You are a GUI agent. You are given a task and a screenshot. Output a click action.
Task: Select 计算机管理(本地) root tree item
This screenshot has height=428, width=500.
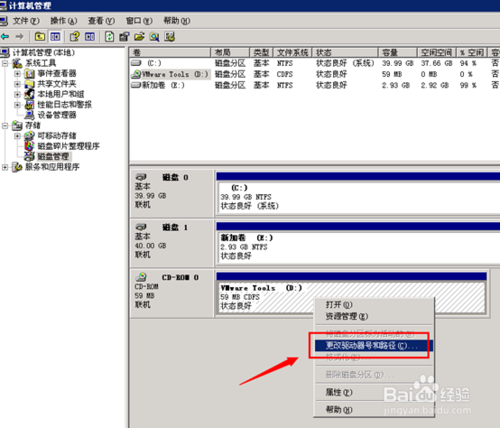click(x=44, y=52)
